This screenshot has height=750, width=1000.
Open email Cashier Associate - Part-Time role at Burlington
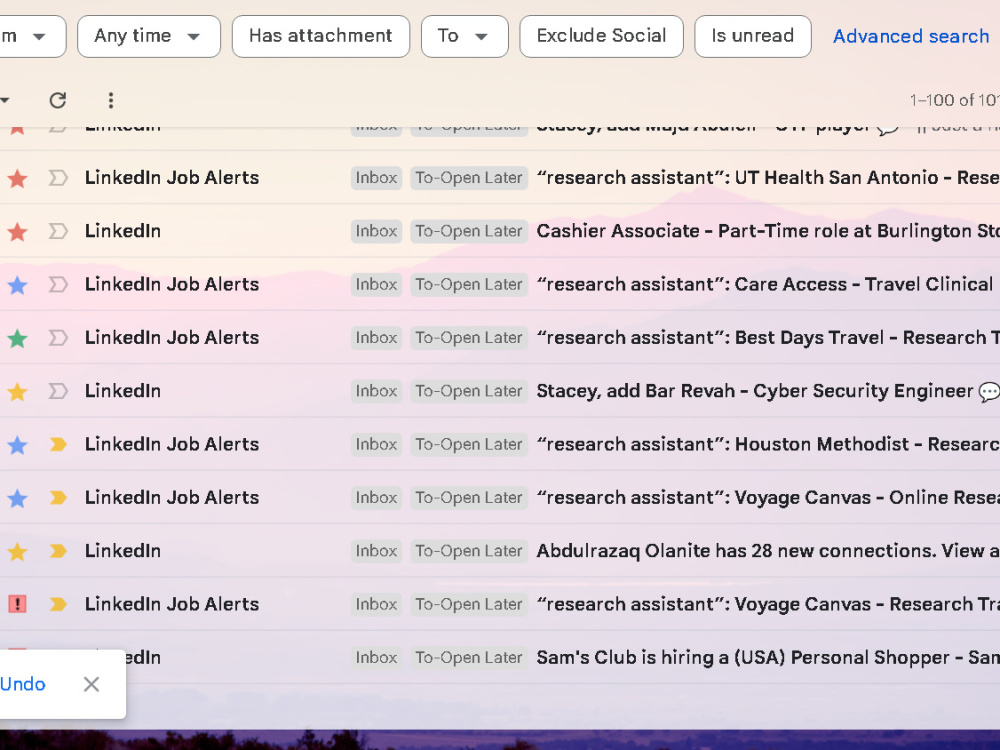768,231
